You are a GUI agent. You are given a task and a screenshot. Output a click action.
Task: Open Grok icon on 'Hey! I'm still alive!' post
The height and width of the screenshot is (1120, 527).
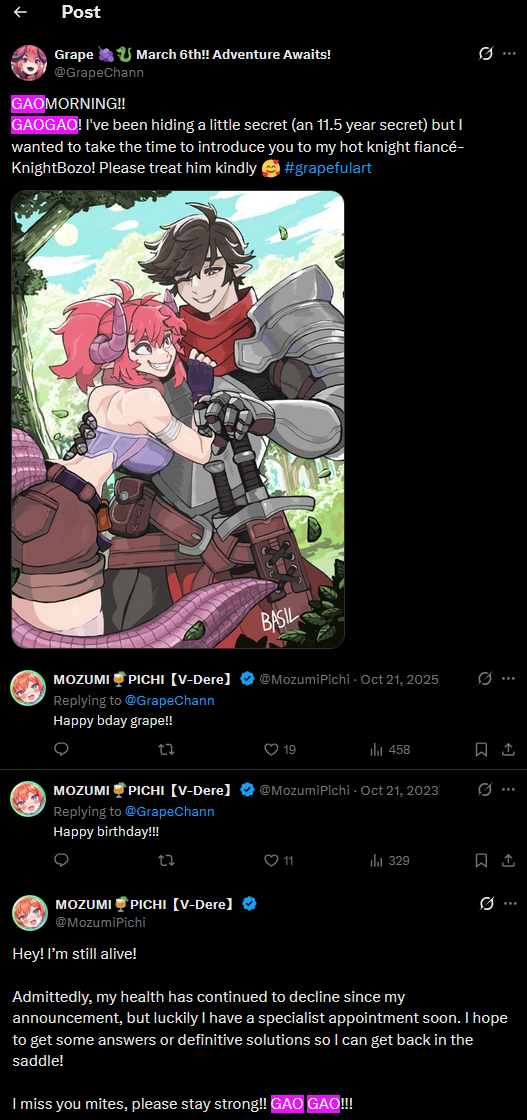[486, 904]
